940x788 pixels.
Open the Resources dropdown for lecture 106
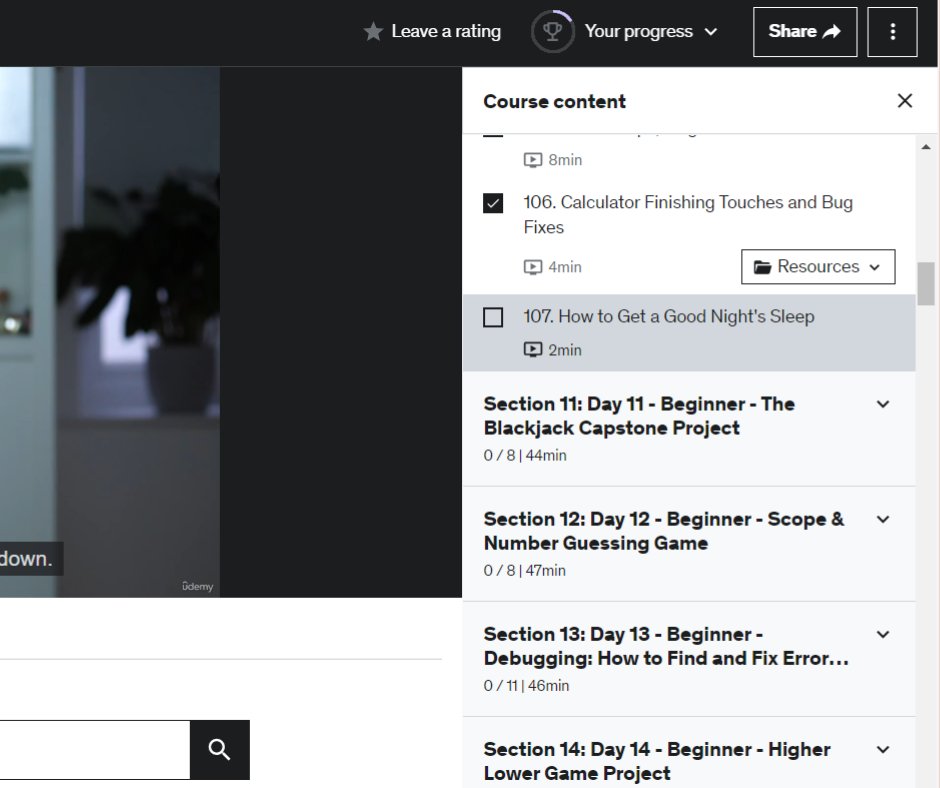[818, 267]
